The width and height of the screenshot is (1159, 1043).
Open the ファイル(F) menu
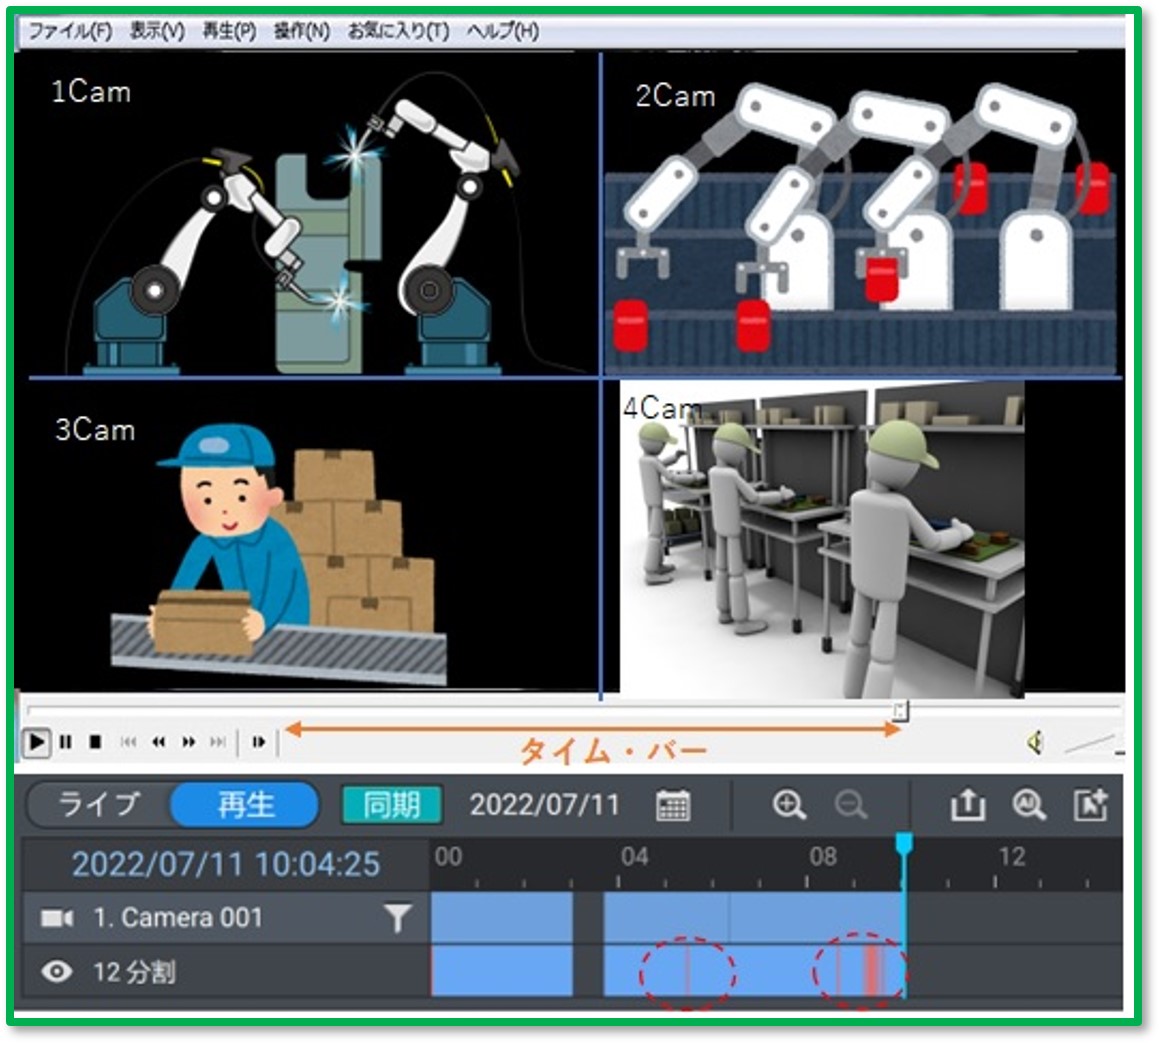pos(69,31)
